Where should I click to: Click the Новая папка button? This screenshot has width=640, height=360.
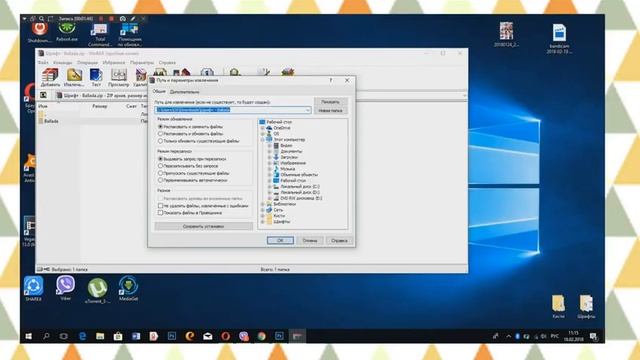(330, 111)
